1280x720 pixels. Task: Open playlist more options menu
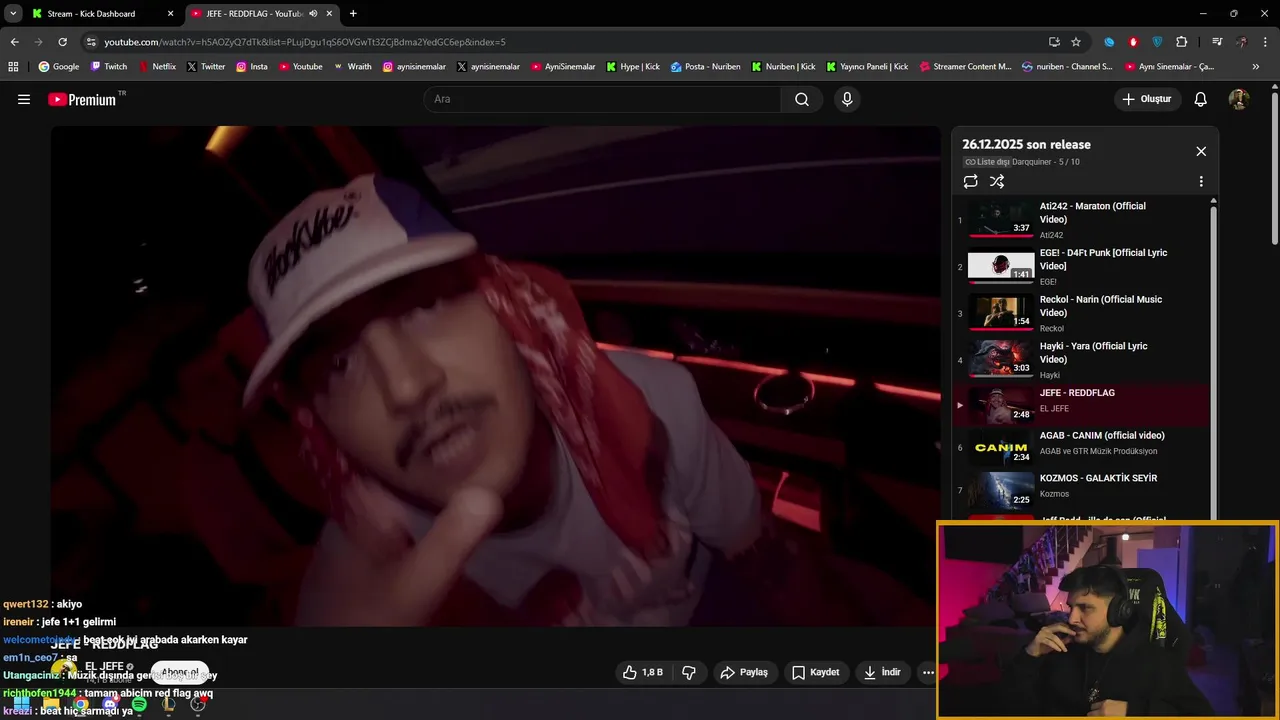tap(1201, 182)
